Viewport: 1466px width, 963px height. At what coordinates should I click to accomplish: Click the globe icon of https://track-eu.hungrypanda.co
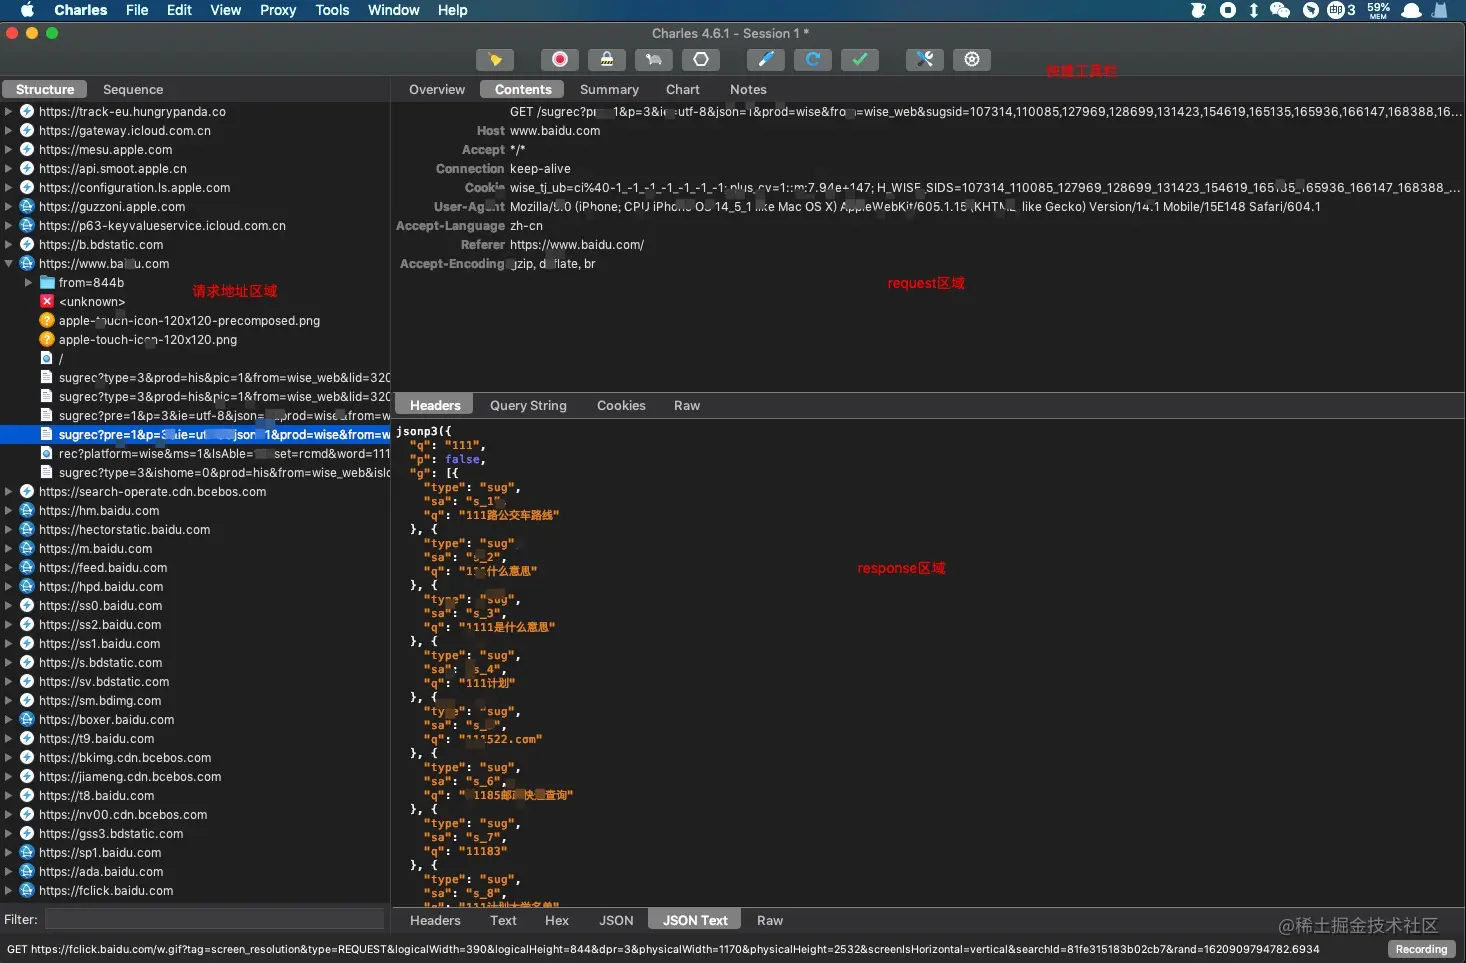pos(27,111)
